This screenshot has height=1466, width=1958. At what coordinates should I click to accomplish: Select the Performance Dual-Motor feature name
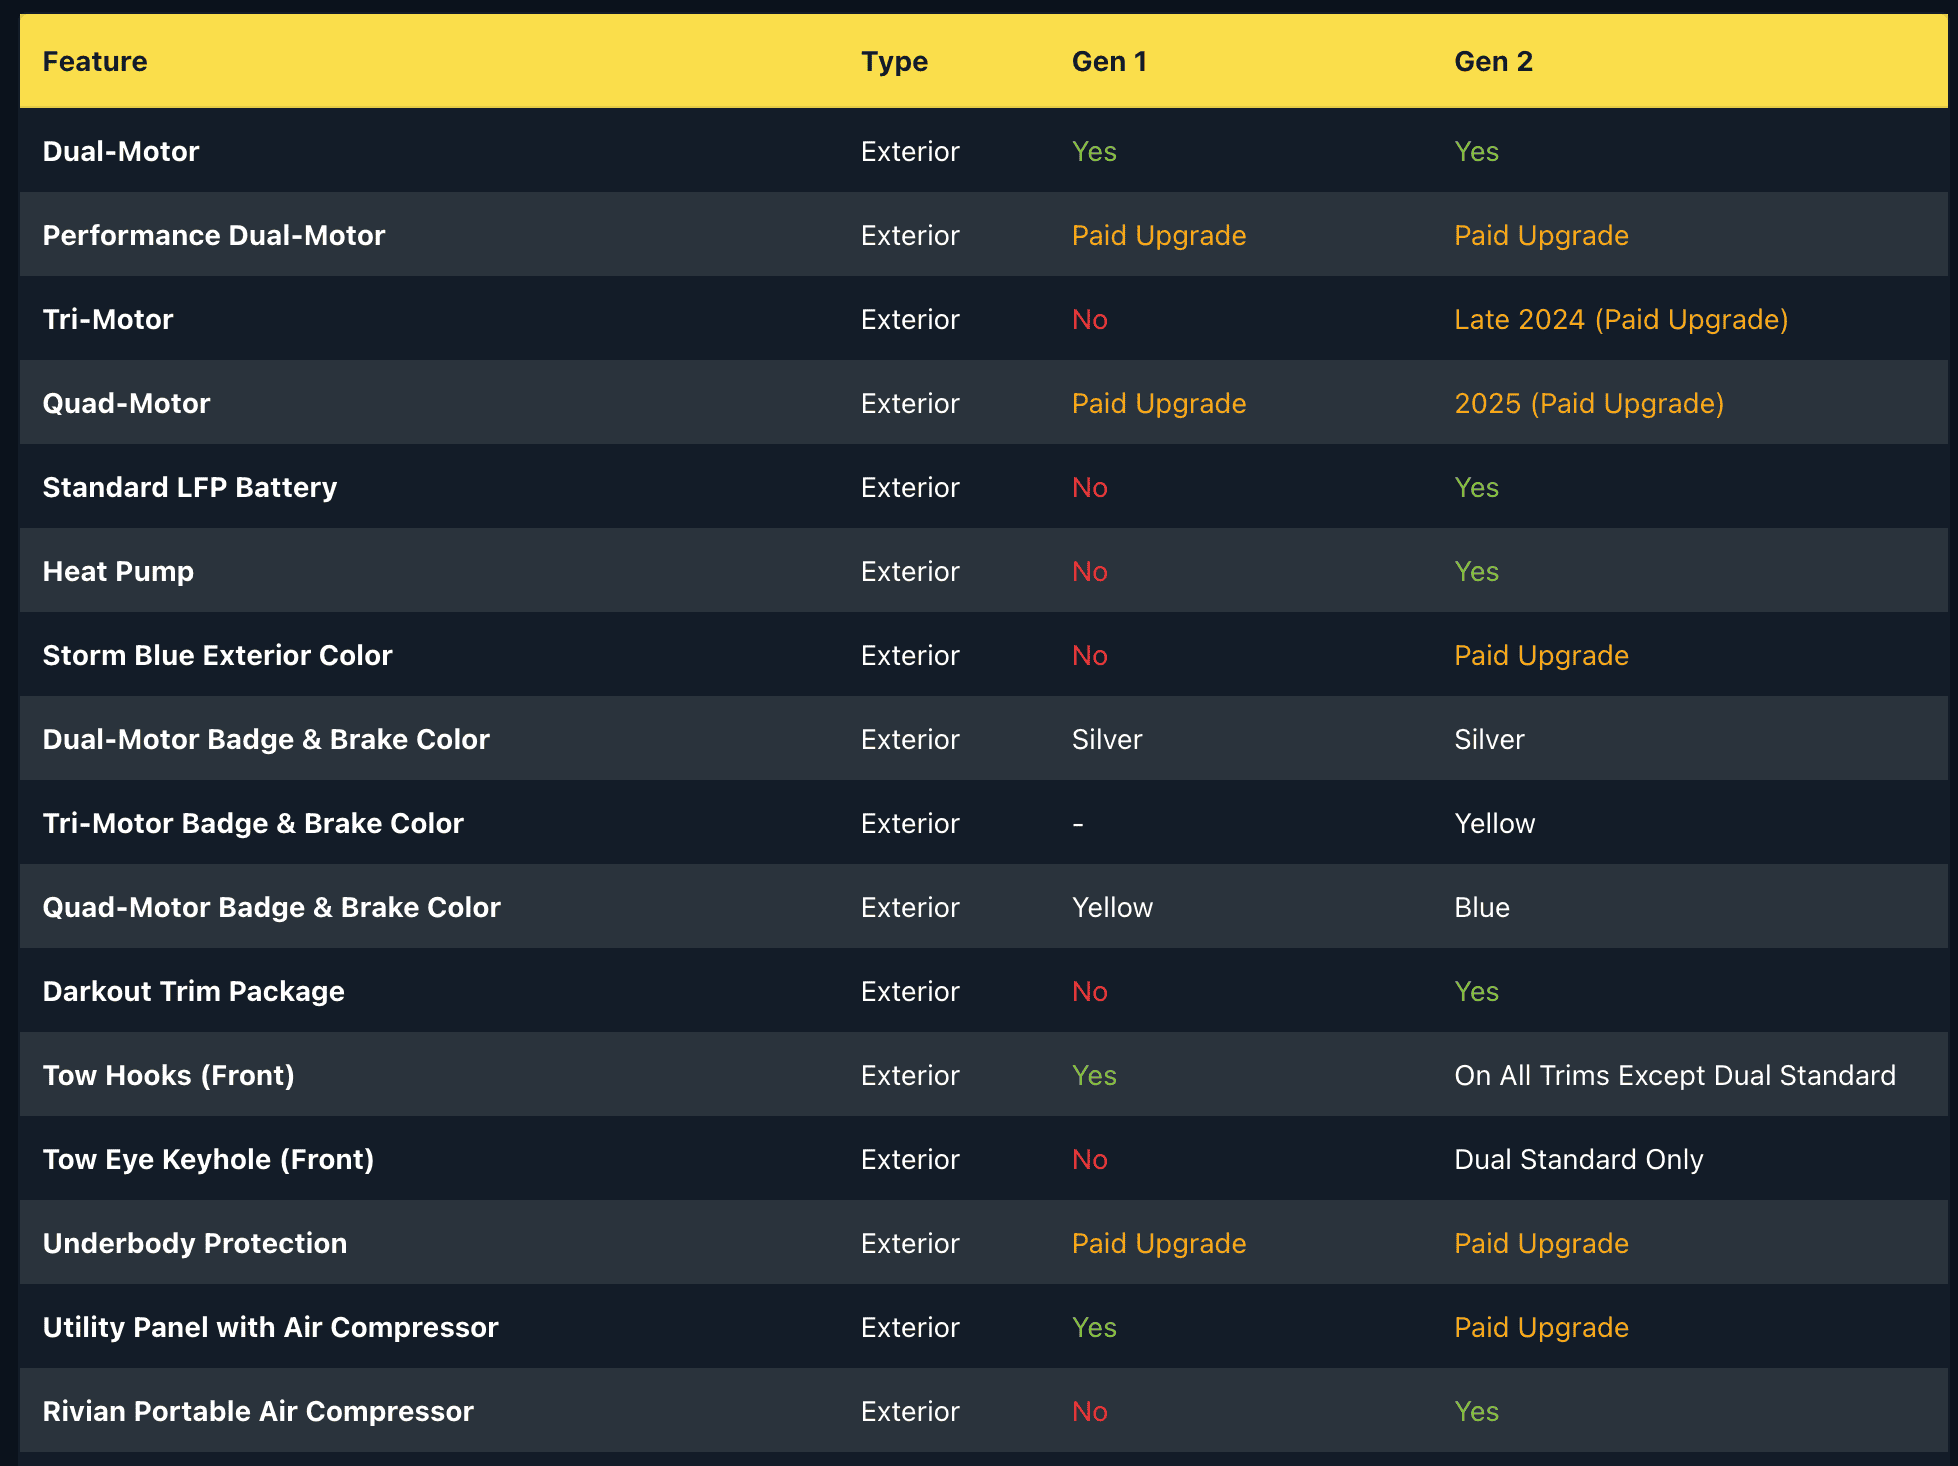click(214, 235)
